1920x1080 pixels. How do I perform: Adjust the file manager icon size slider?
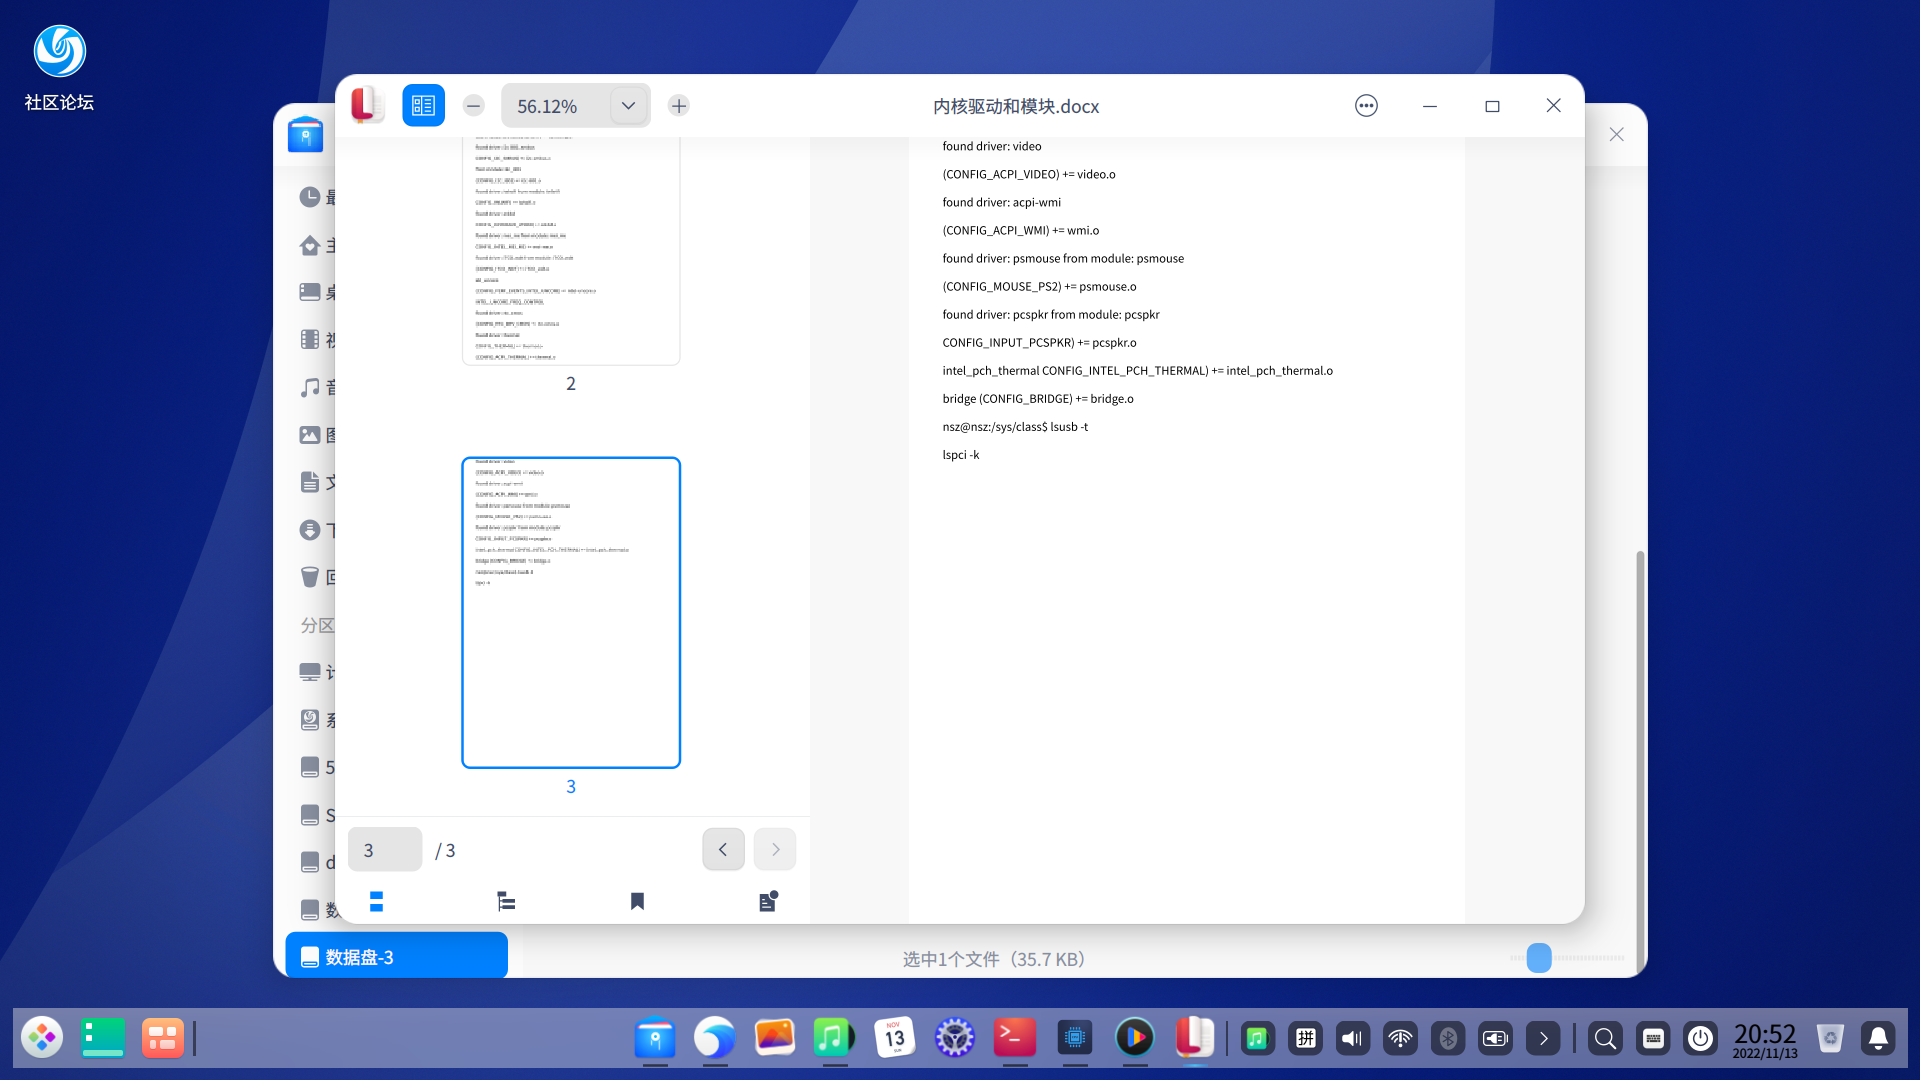click(x=1539, y=957)
